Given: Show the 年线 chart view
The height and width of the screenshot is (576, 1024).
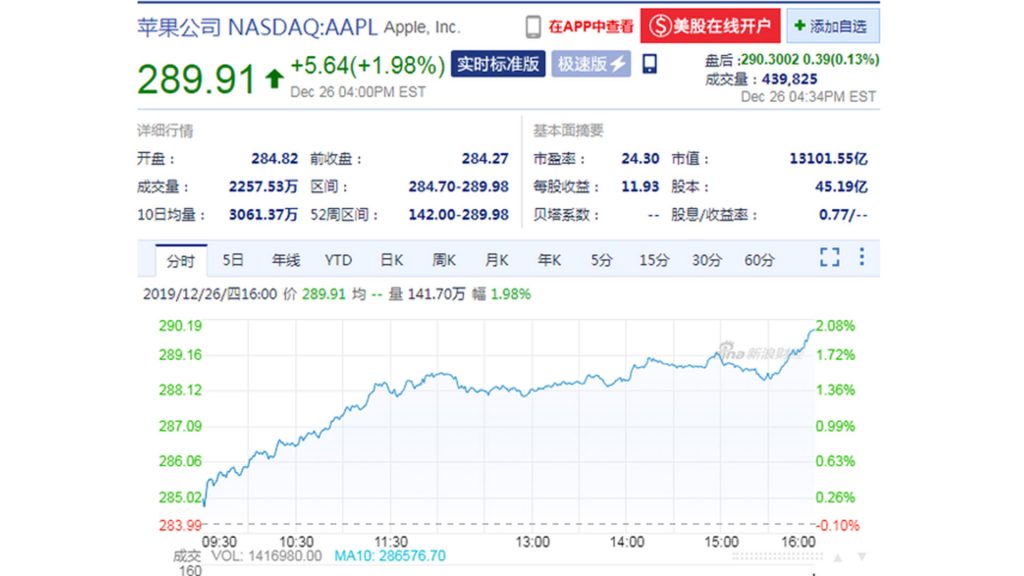Looking at the screenshot, I should tap(285, 260).
